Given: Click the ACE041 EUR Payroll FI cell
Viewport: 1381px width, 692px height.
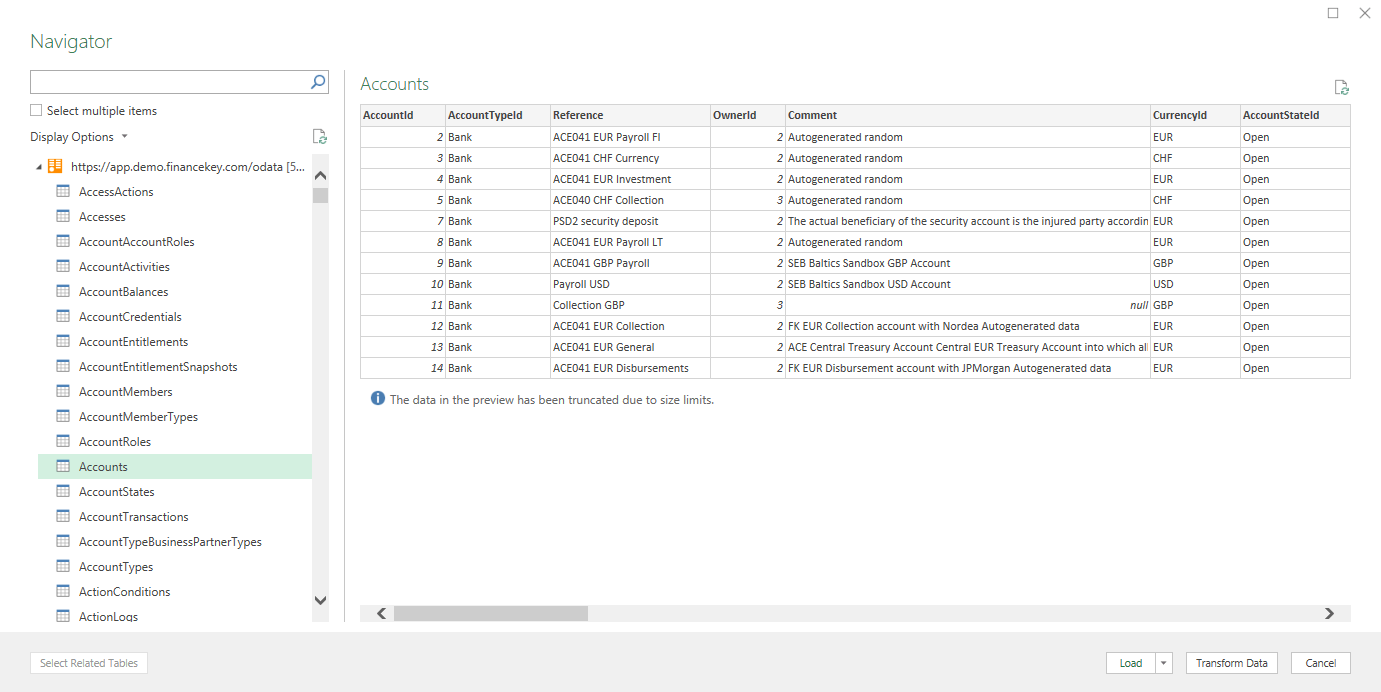Looking at the screenshot, I should [630, 137].
